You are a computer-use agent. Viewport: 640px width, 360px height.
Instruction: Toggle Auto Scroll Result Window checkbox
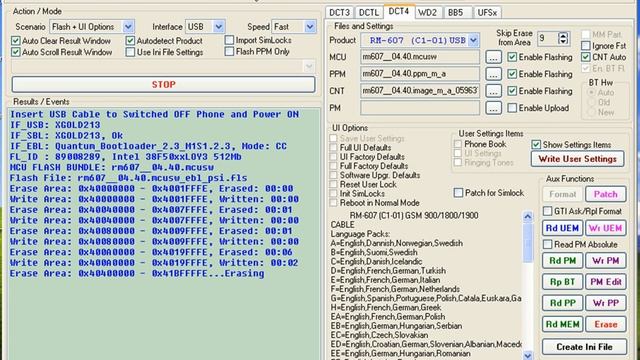click(x=16, y=52)
